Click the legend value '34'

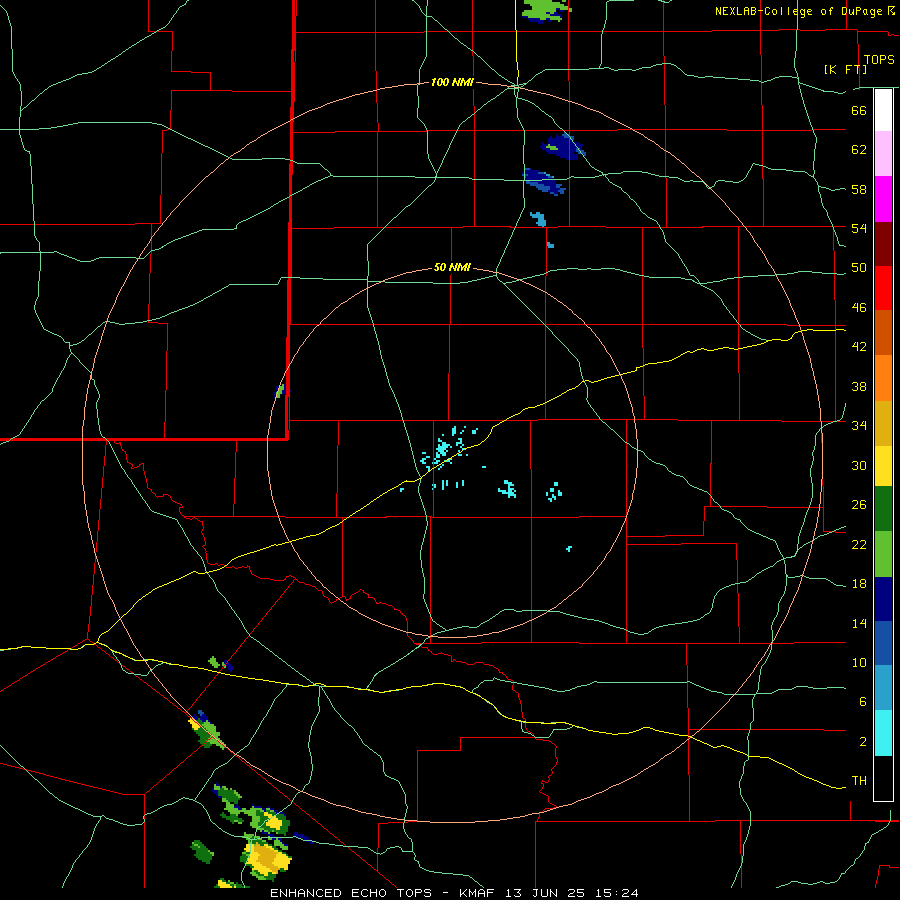[859, 426]
